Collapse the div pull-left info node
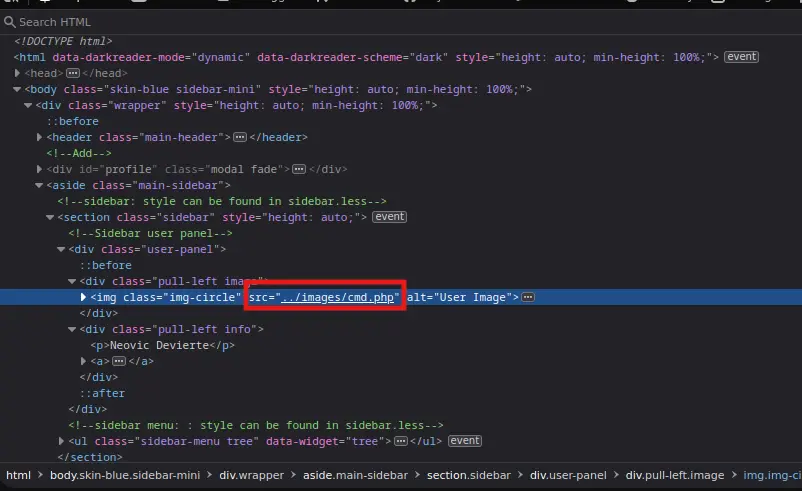This screenshot has width=802, height=491. coord(73,329)
